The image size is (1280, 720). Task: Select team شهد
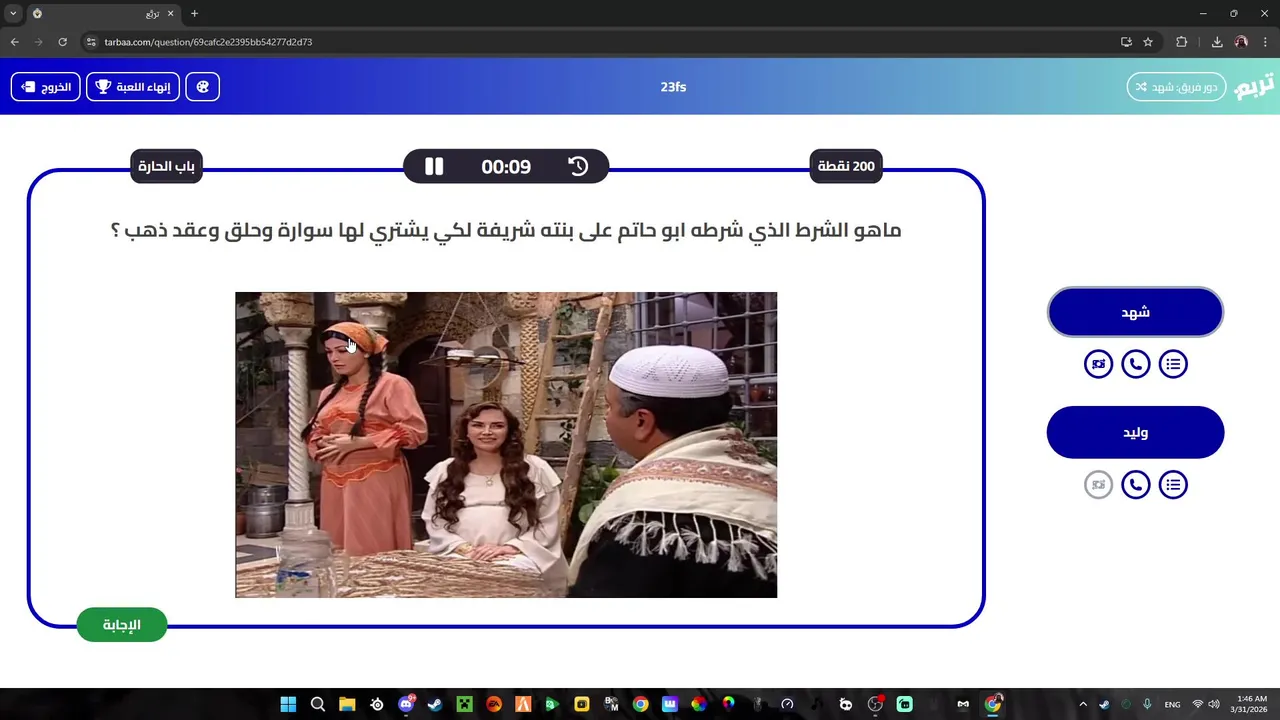pos(1135,313)
